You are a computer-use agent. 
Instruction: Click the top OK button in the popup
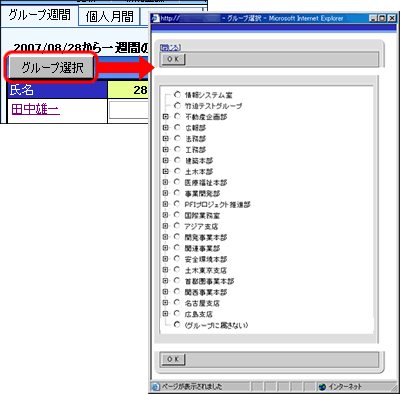tap(173, 59)
